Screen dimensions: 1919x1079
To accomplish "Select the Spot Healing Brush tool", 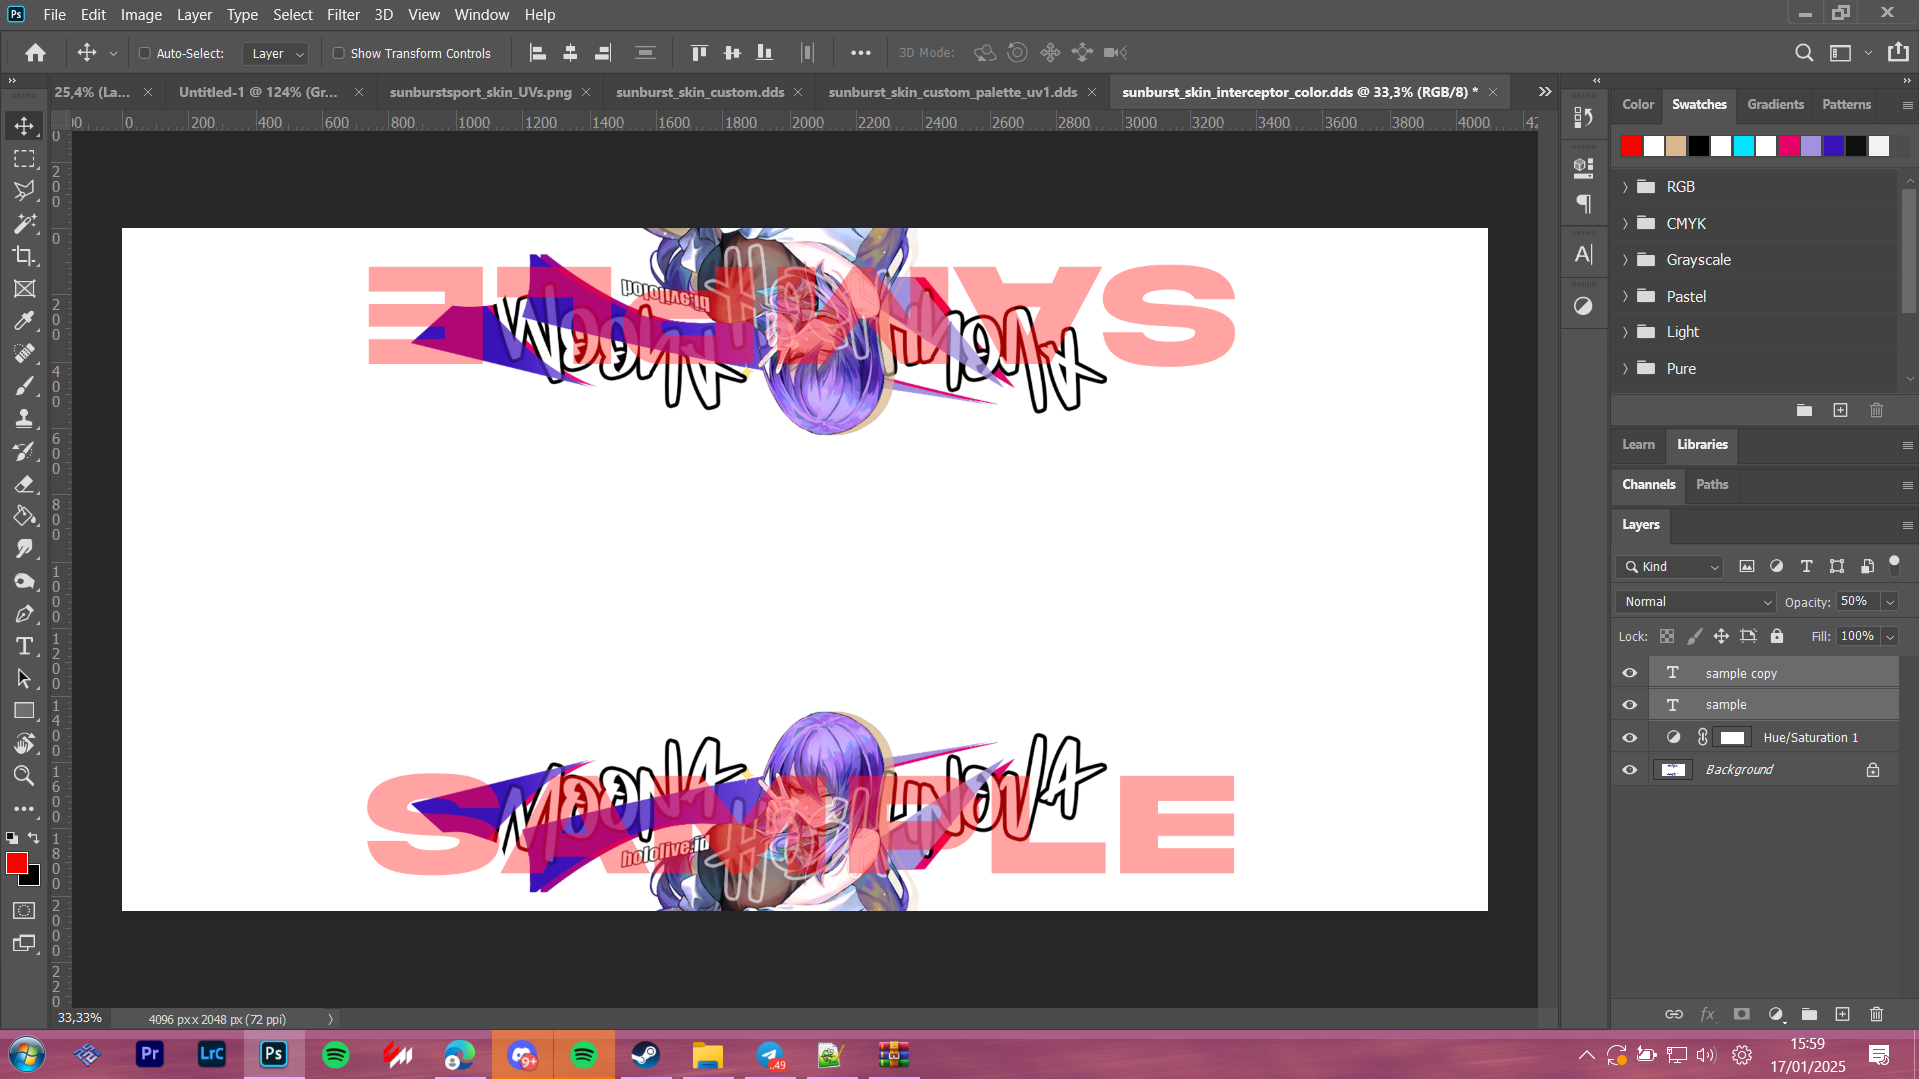I will 24,354.
